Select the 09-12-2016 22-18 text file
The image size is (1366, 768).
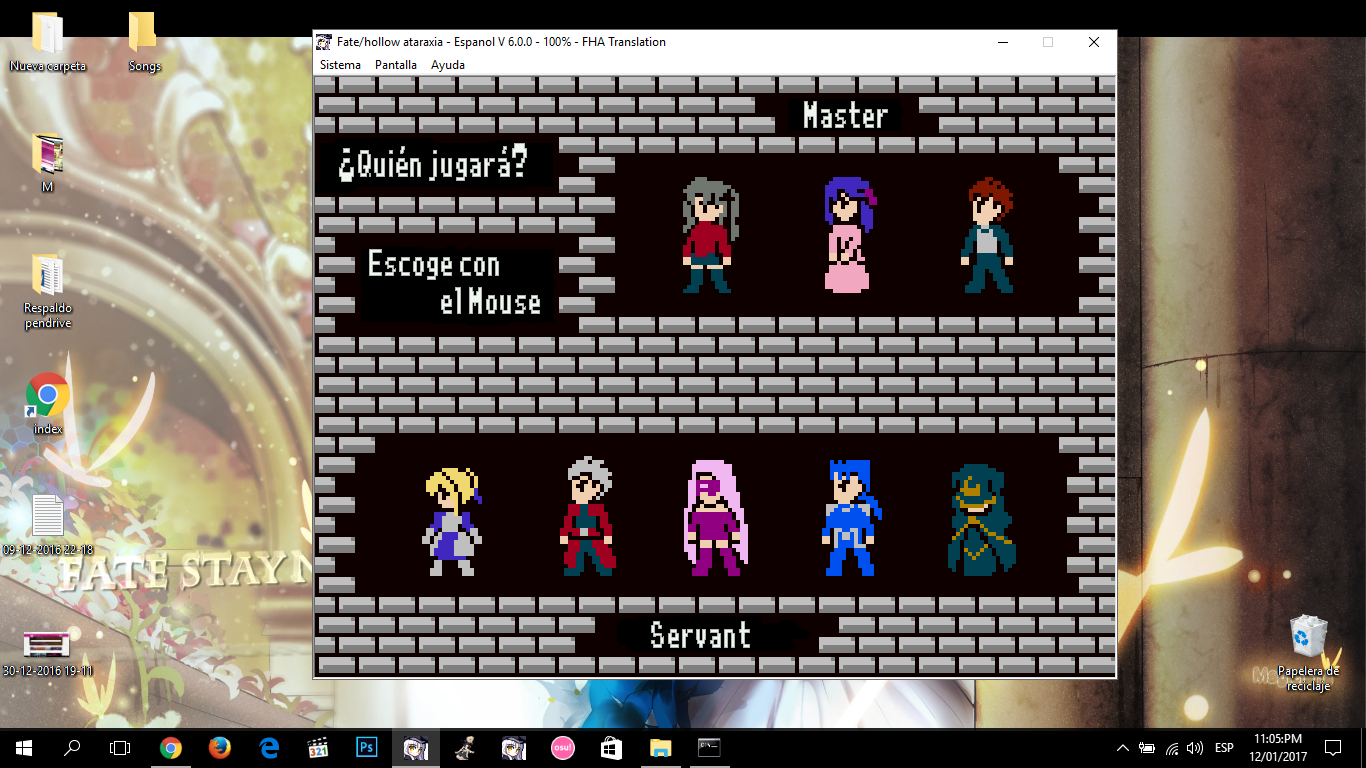[x=48, y=525]
